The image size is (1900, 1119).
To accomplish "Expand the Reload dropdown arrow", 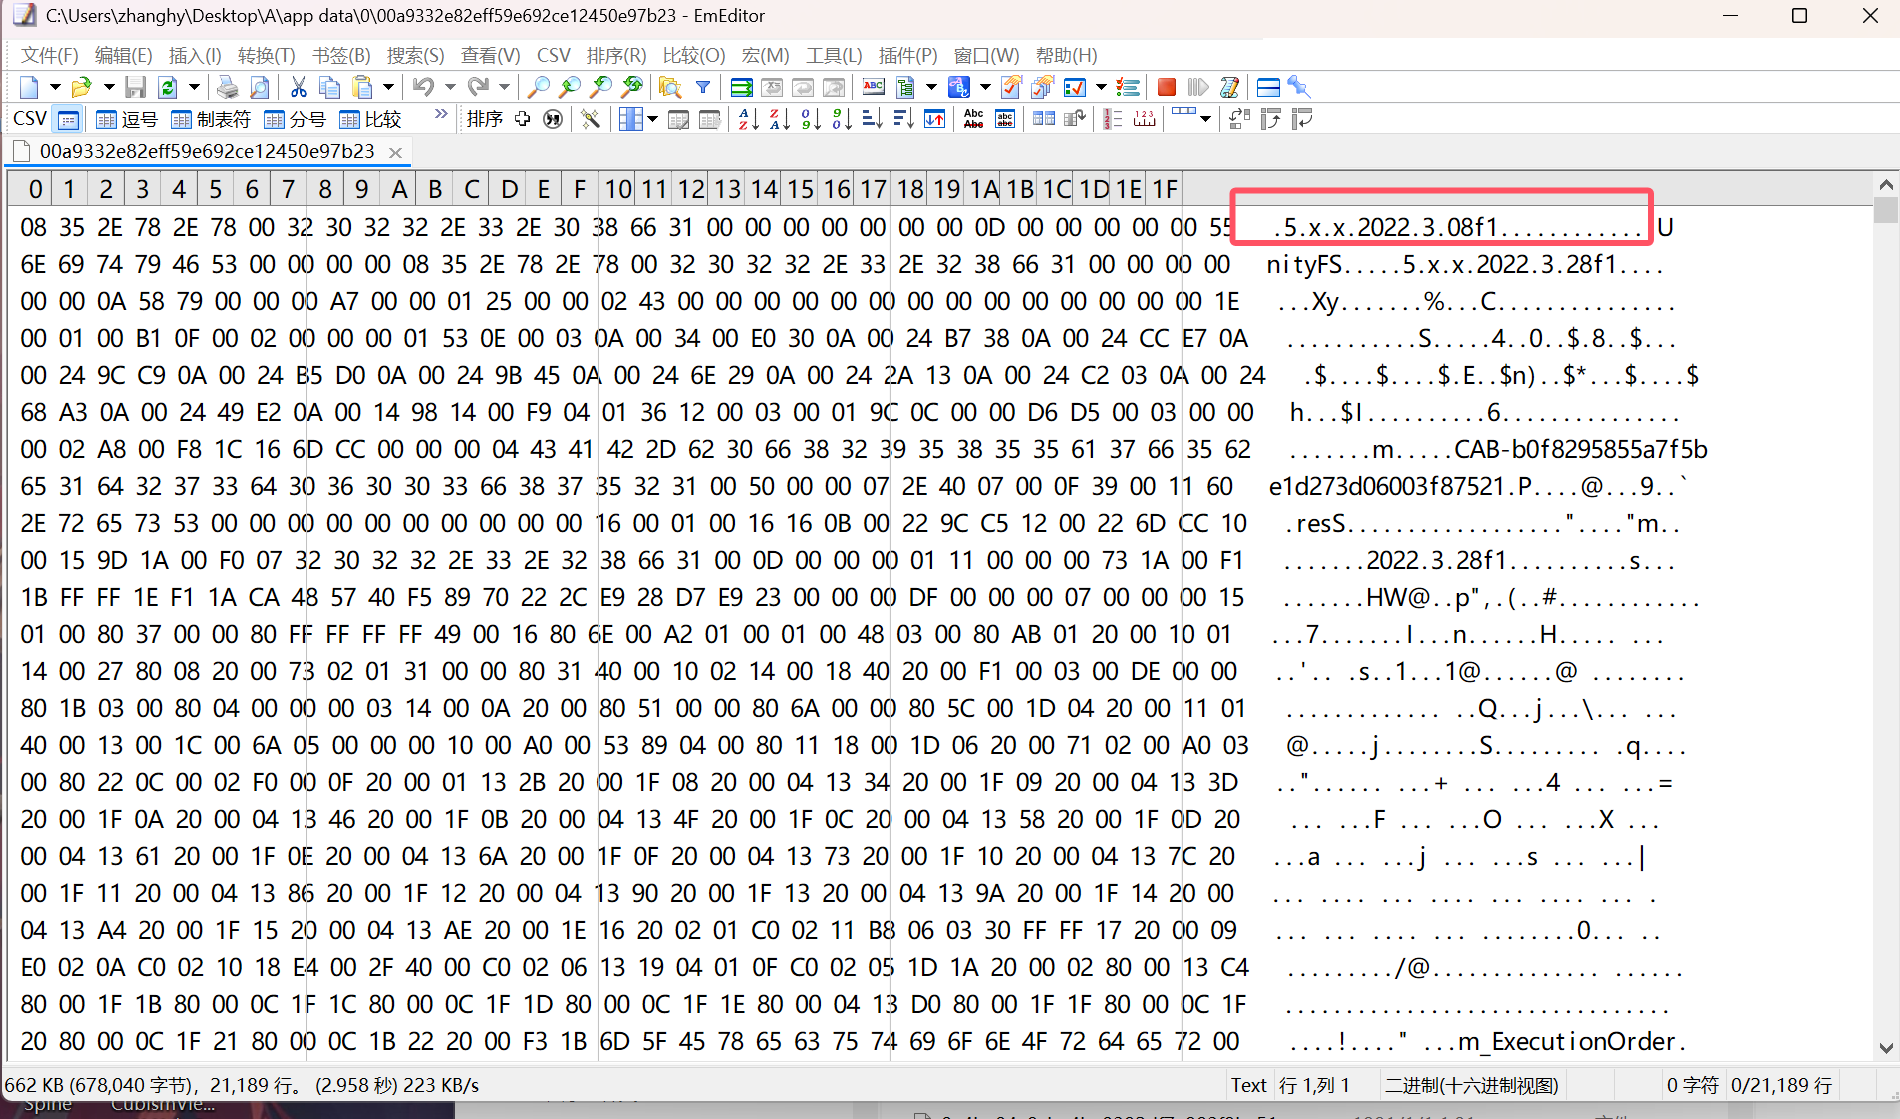I will [194, 87].
